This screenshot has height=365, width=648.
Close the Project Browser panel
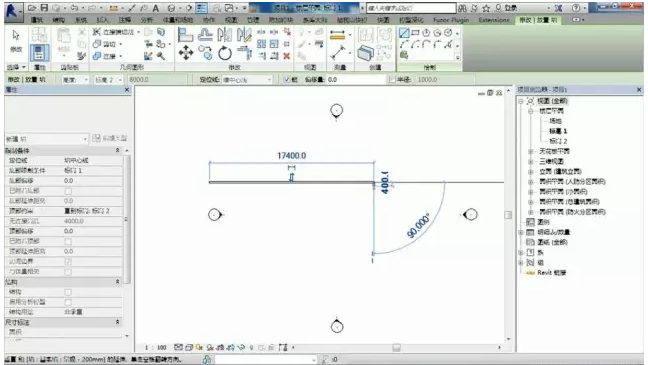point(639,90)
